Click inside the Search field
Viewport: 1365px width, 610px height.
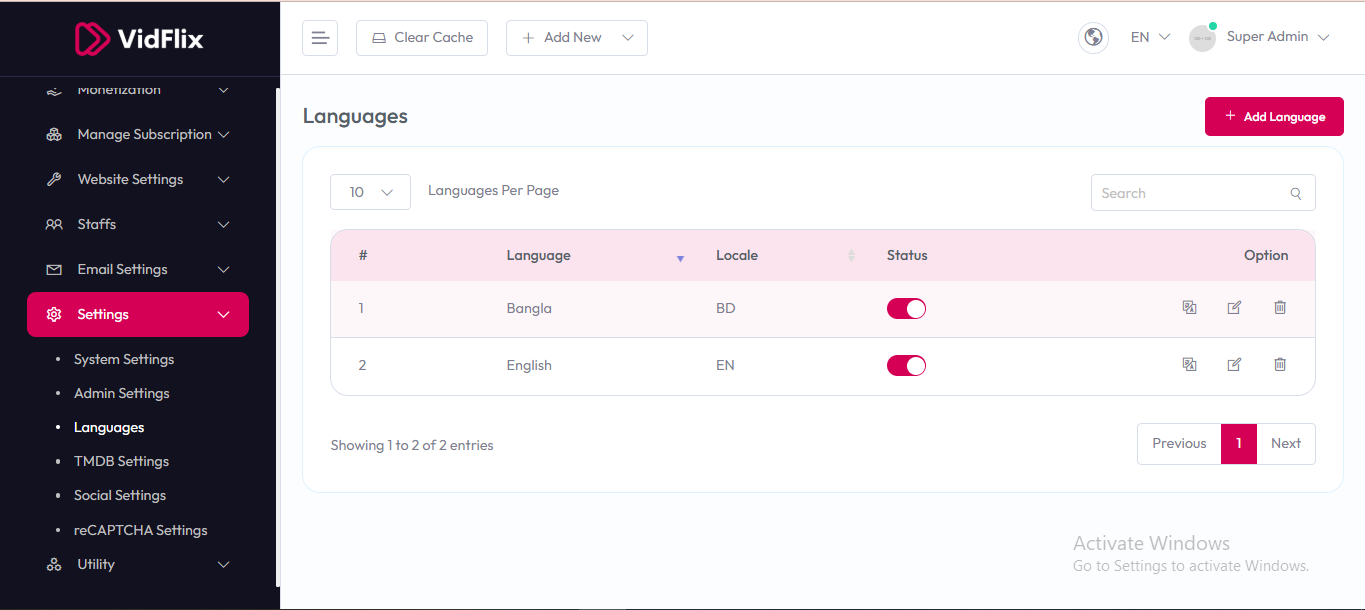pyautogui.click(x=1190, y=192)
